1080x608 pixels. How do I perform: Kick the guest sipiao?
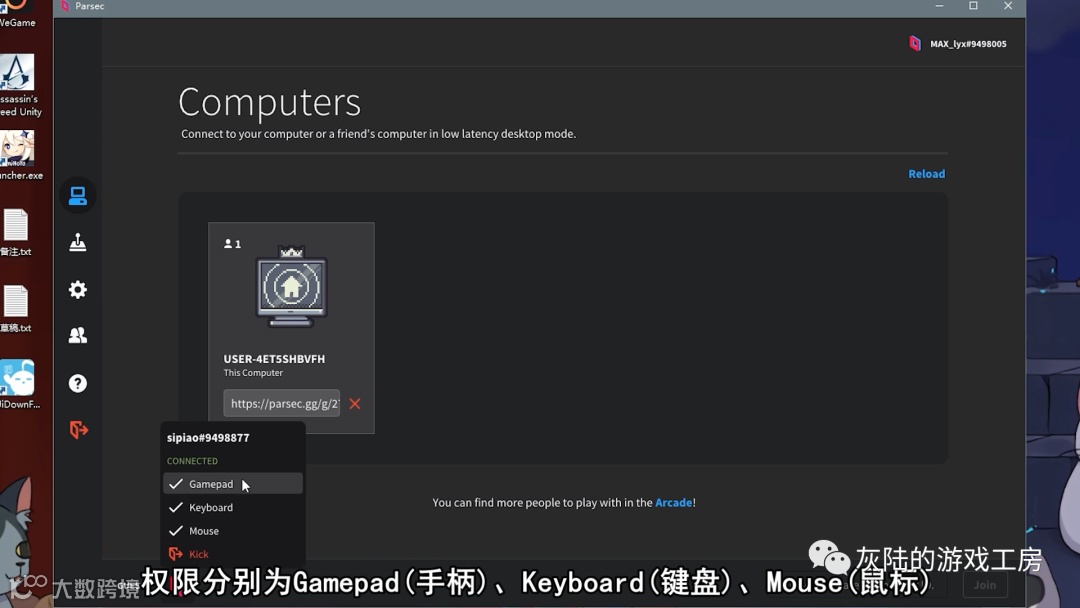(233, 554)
